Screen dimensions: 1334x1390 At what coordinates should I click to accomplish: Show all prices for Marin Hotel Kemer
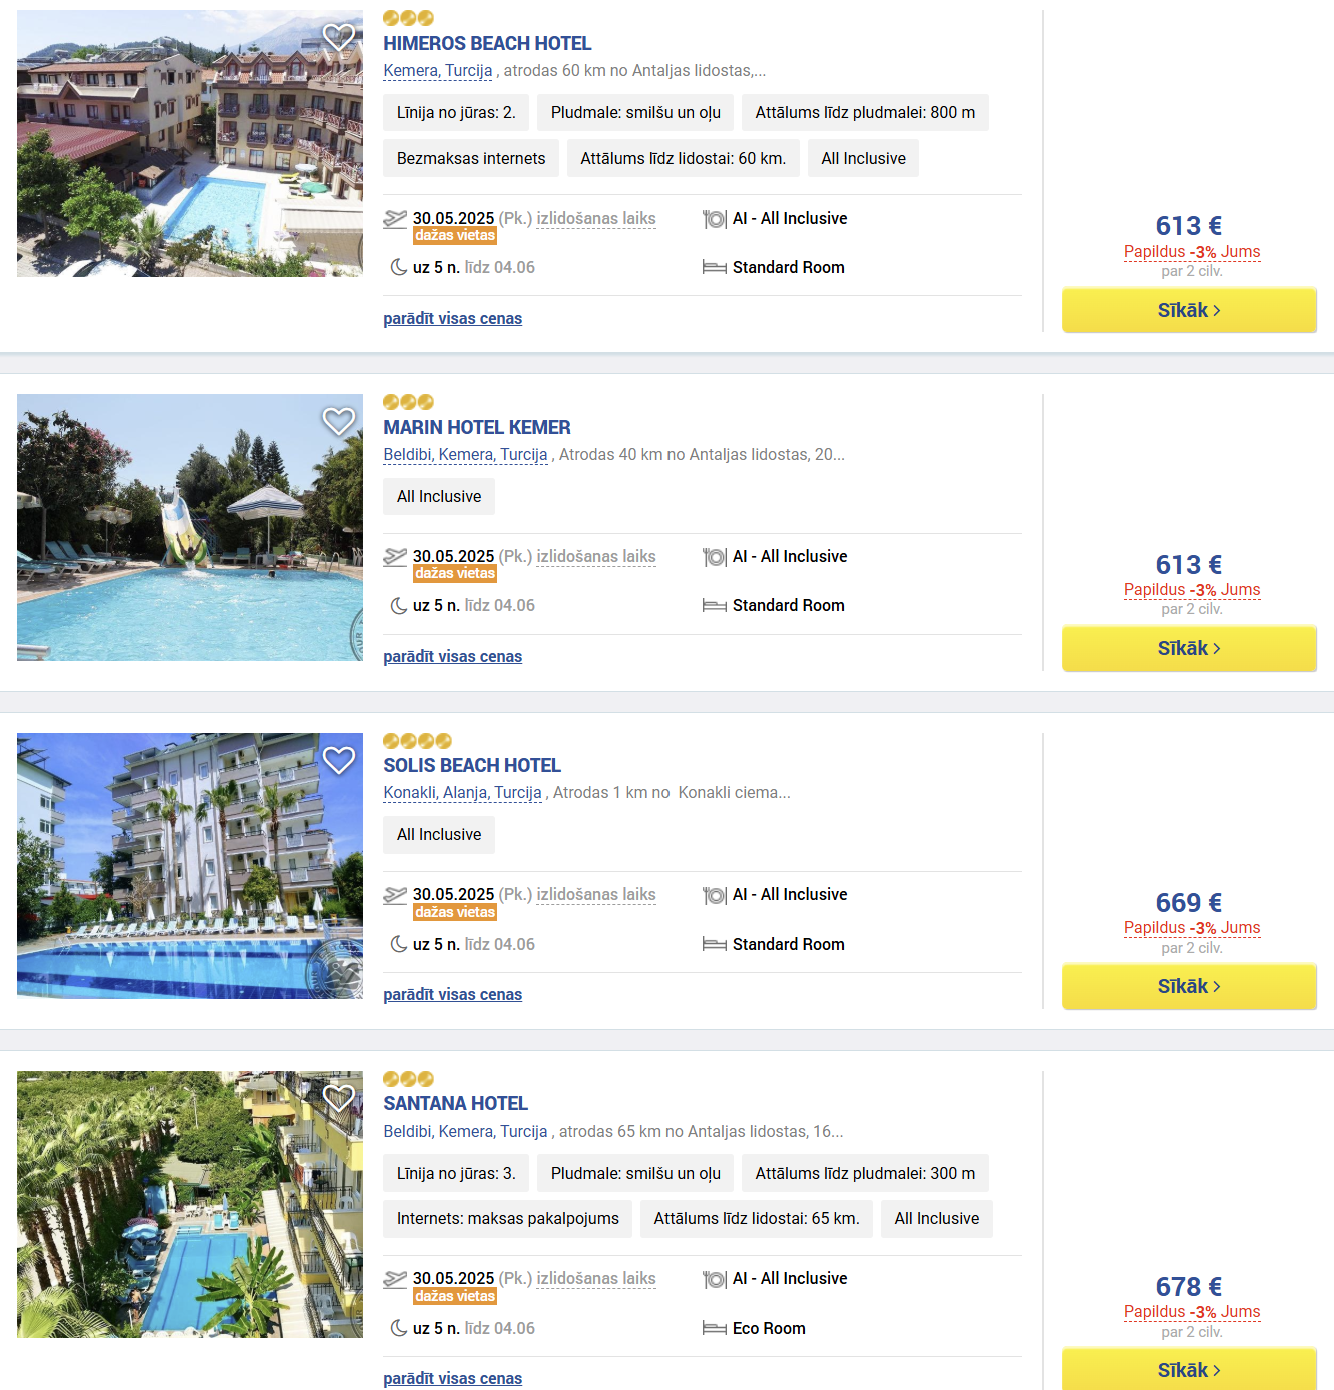tap(453, 656)
